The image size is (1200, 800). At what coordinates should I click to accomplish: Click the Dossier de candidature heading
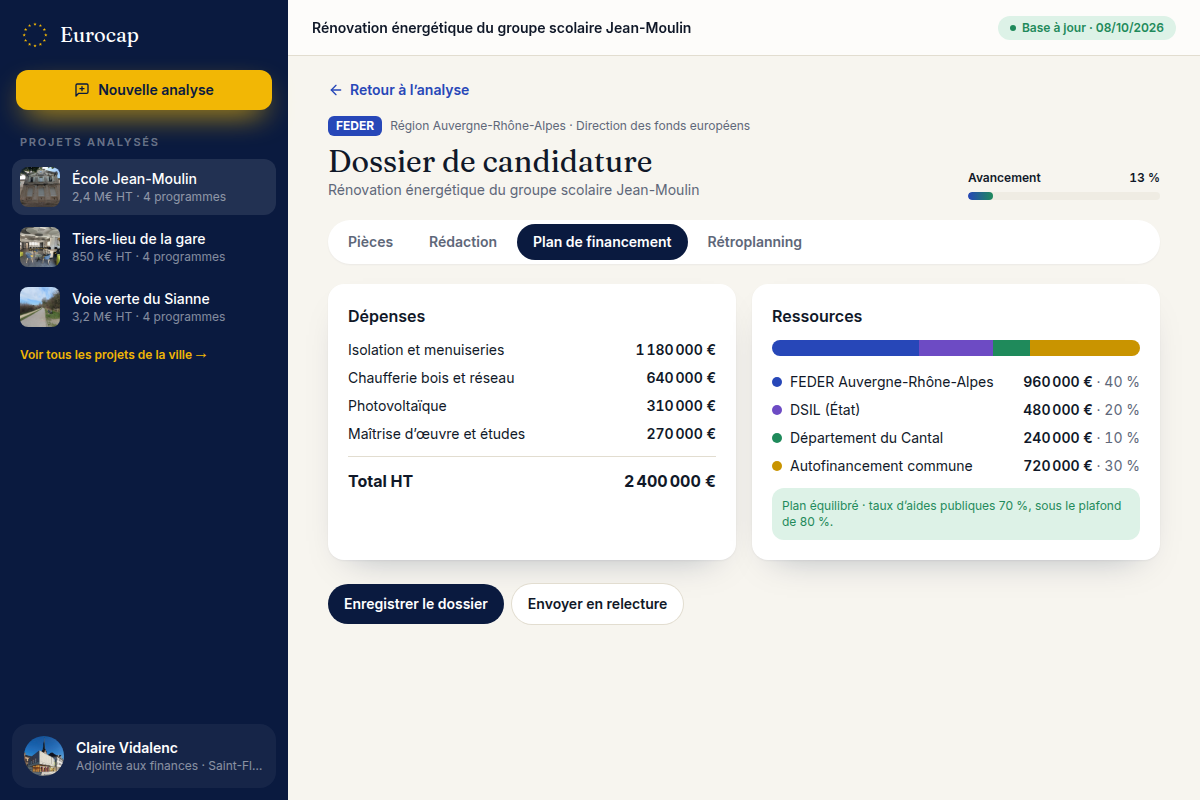[x=490, y=161]
